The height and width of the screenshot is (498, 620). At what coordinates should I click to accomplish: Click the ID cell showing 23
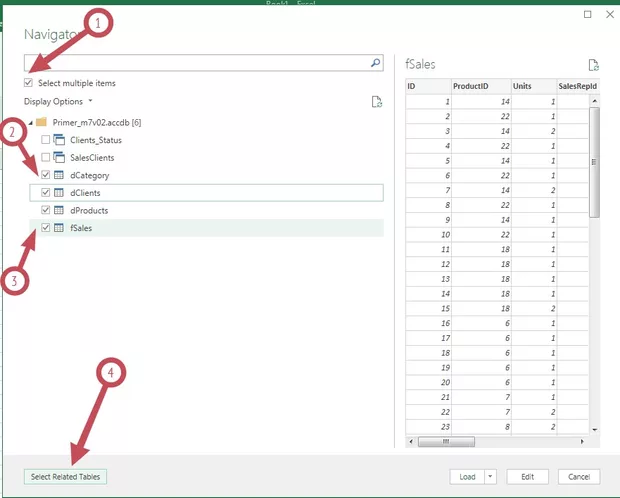[429, 427]
